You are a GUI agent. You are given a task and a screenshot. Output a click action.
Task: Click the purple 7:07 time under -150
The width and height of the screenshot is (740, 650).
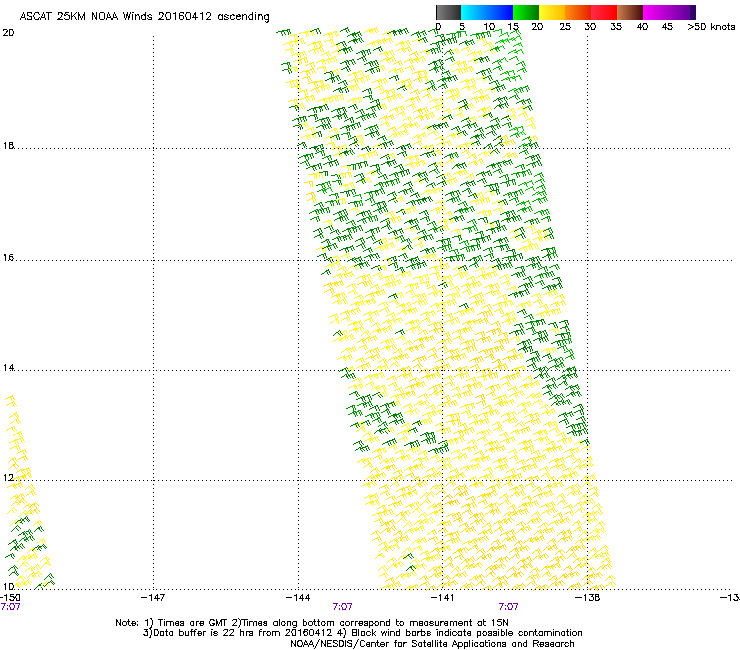point(10,607)
